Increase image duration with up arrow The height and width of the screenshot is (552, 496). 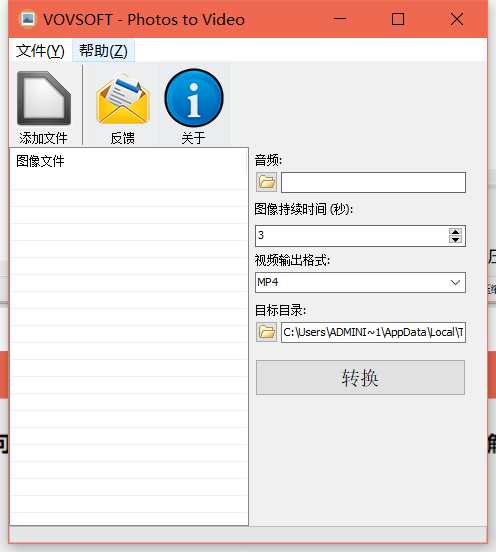(x=455, y=232)
